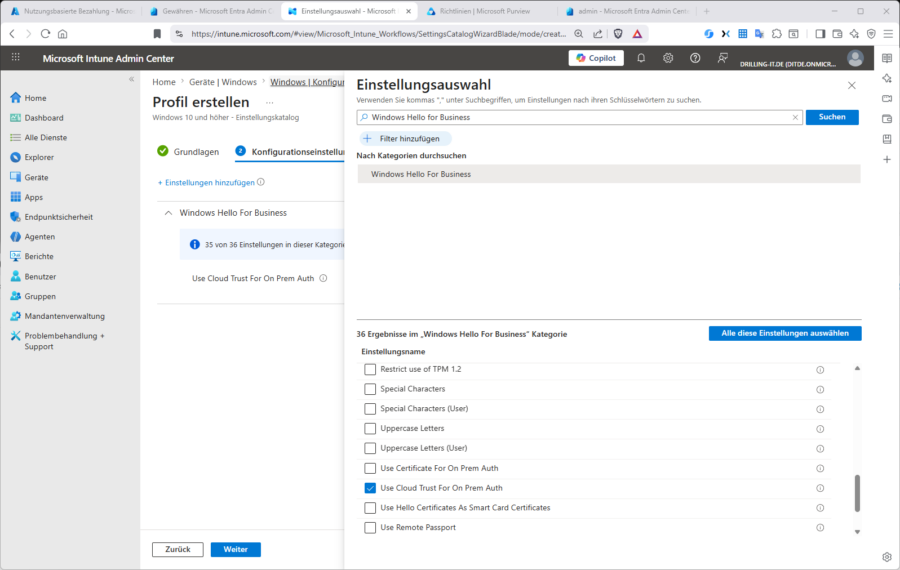Check Use Remote Passport
This screenshot has height=570, width=900.
point(370,528)
